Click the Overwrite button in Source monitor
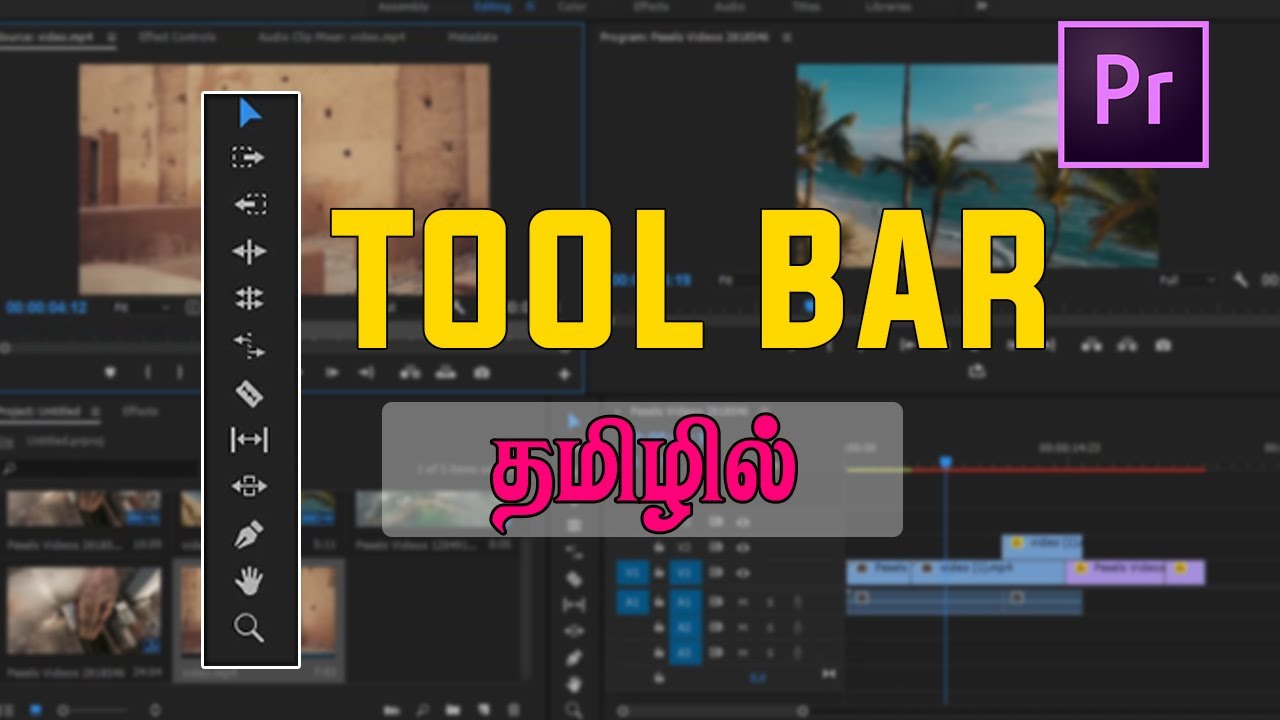This screenshot has width=1280, height=720. [x=446, y=372]
